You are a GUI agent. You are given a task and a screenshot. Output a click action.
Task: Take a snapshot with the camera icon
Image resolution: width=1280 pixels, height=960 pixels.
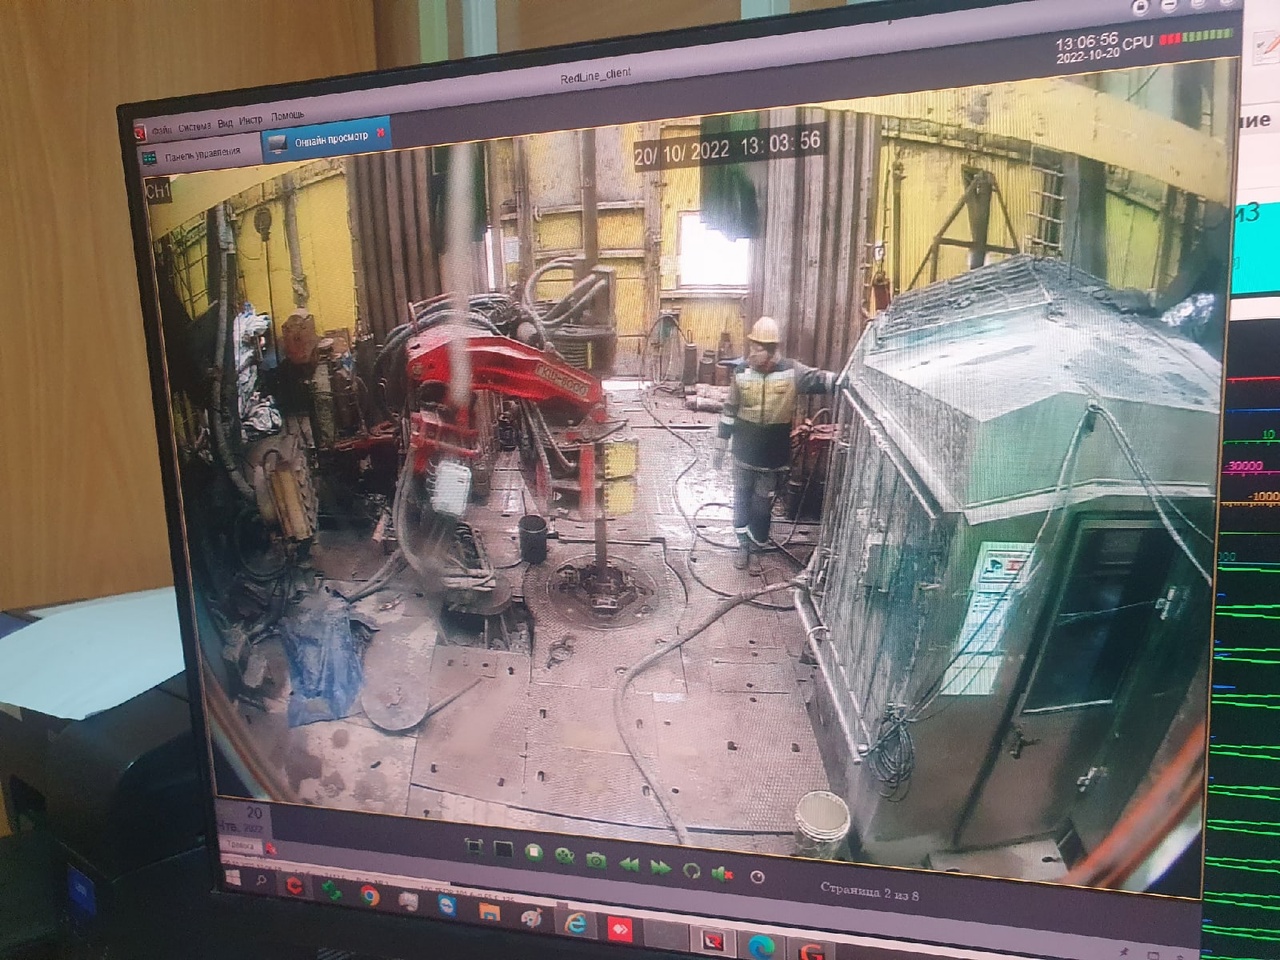click(597, 860)
